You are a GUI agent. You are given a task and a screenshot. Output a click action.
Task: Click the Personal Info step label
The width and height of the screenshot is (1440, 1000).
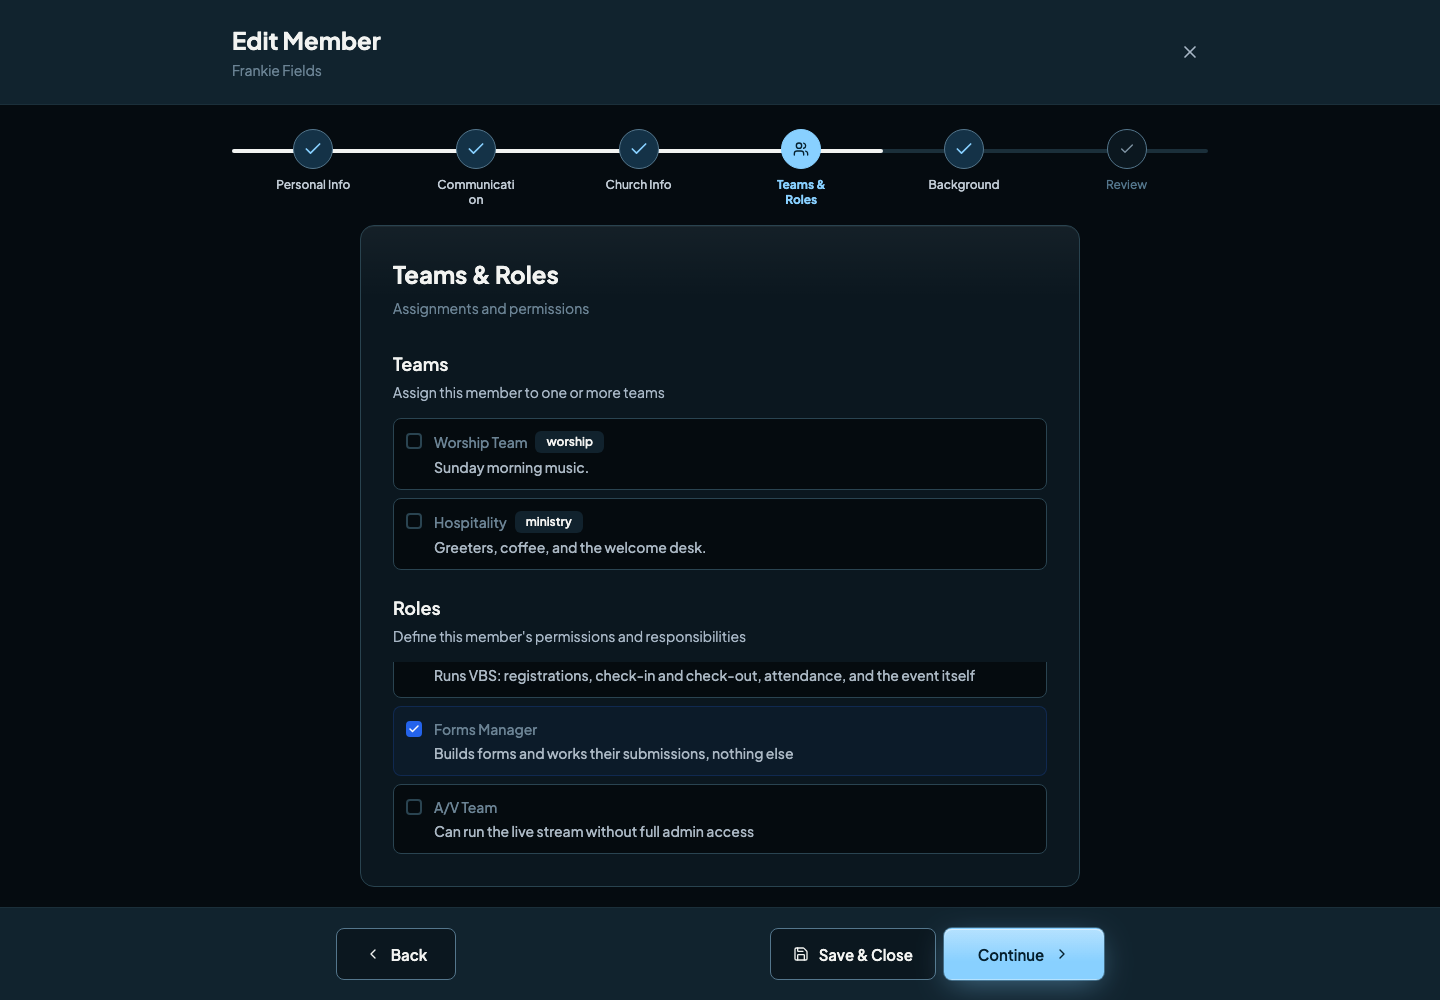313,185
